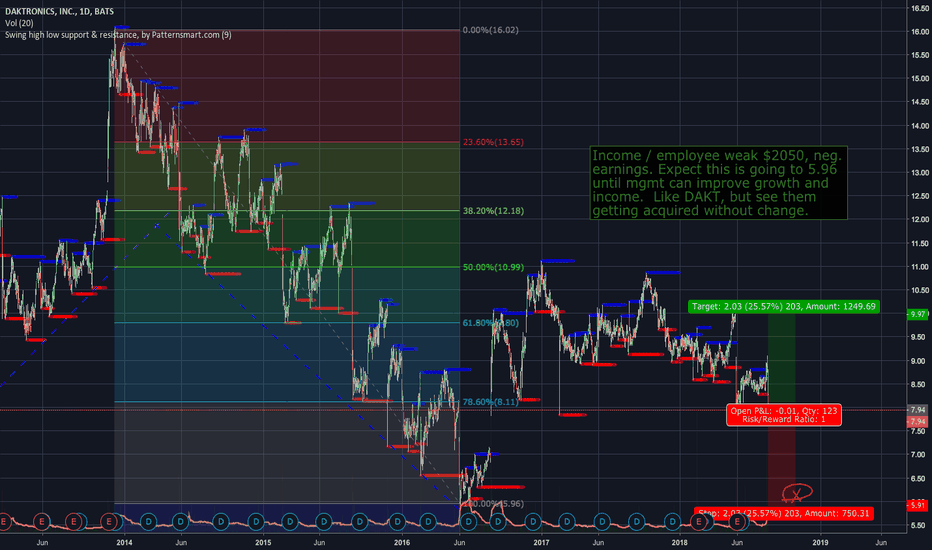
Task: Click the dividend D marker above Jun 2014
Action: pyautogui.click(x=181, y=521)
